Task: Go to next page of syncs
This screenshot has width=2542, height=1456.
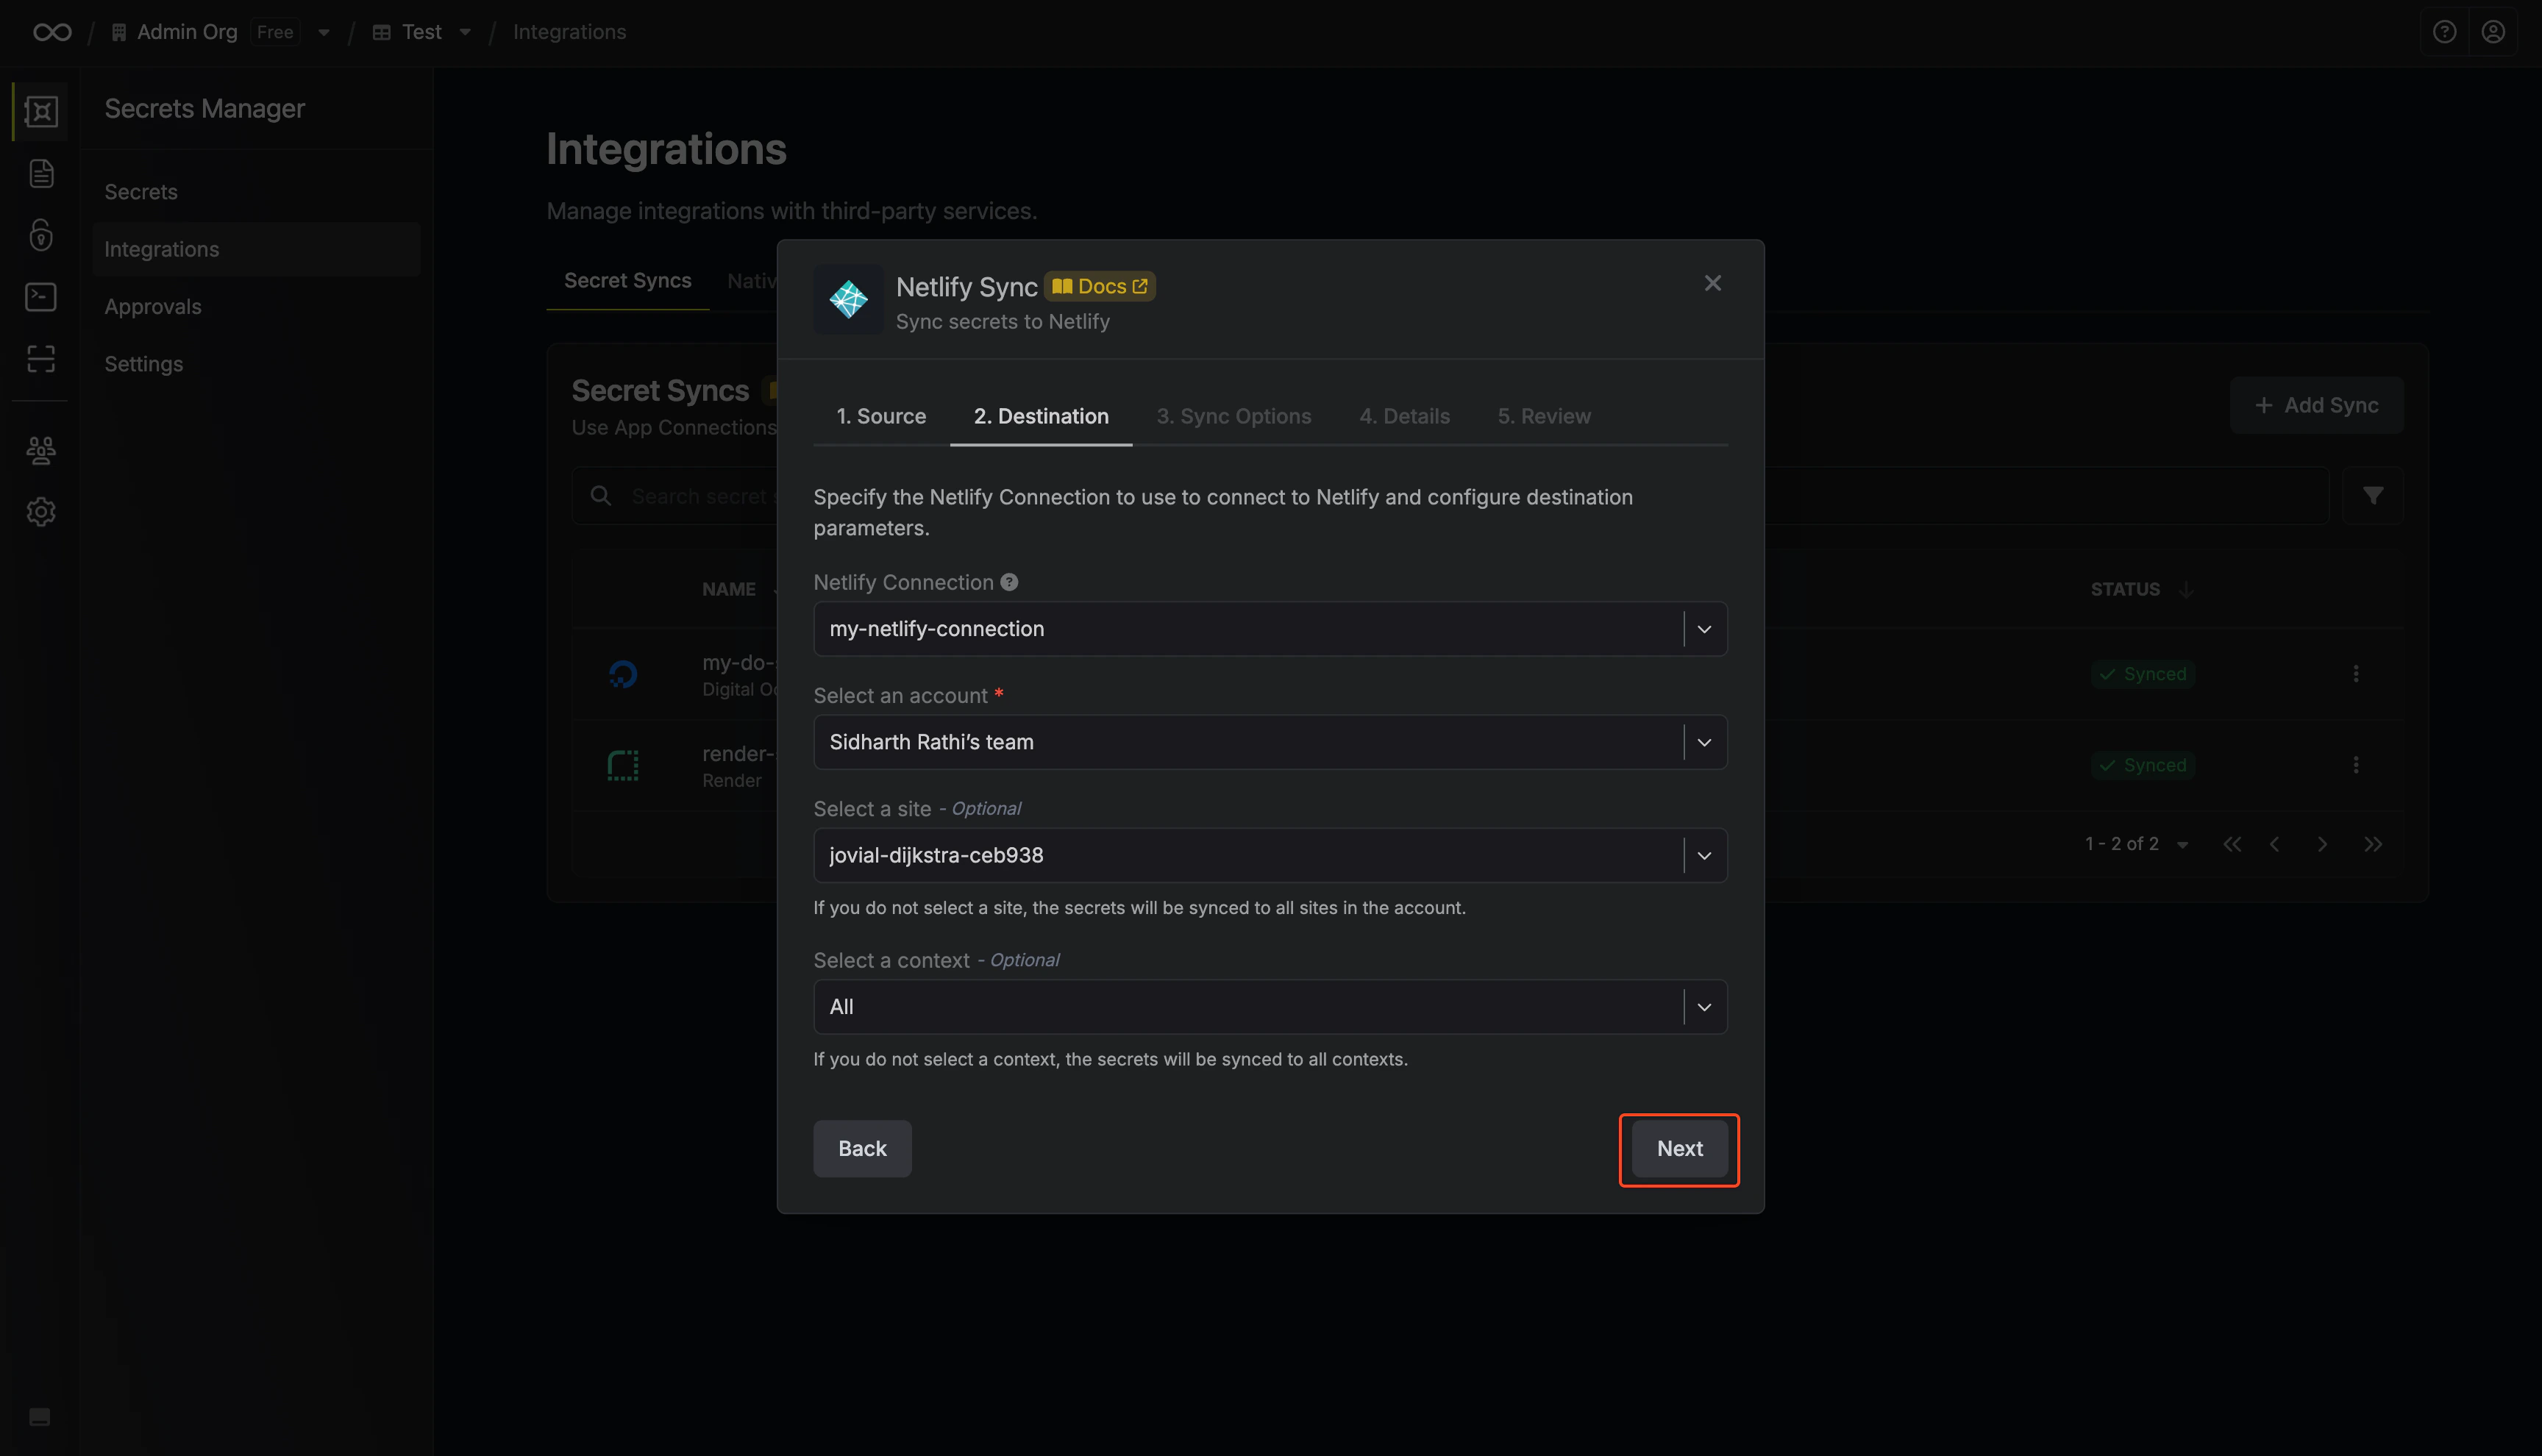Action: click(2322, 844)
